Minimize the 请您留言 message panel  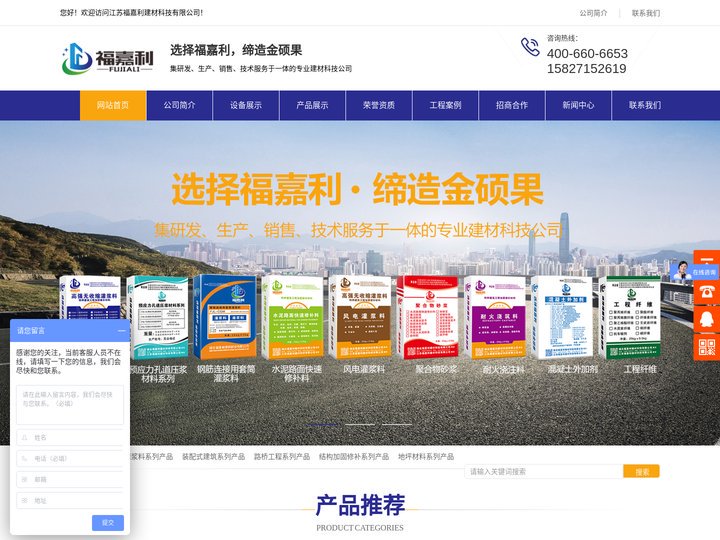tap(121, 331)
